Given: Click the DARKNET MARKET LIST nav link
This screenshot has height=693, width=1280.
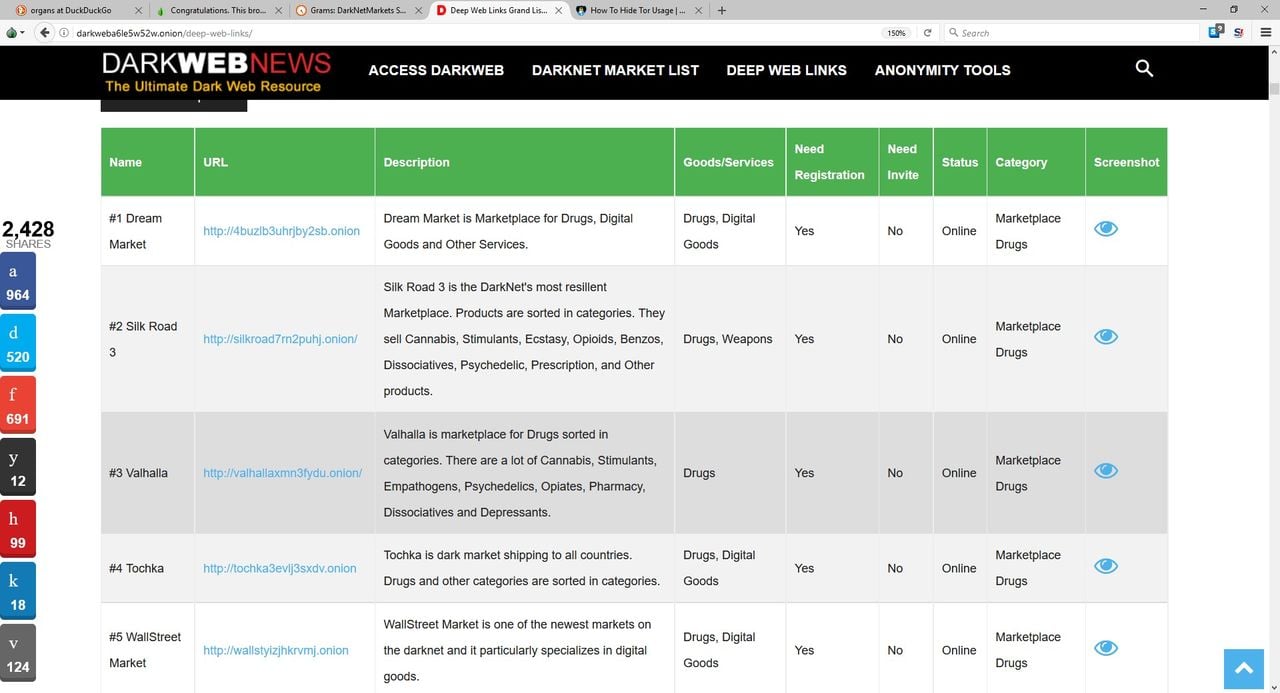Looking at the screenshot, I should click(x=615, y=70).
